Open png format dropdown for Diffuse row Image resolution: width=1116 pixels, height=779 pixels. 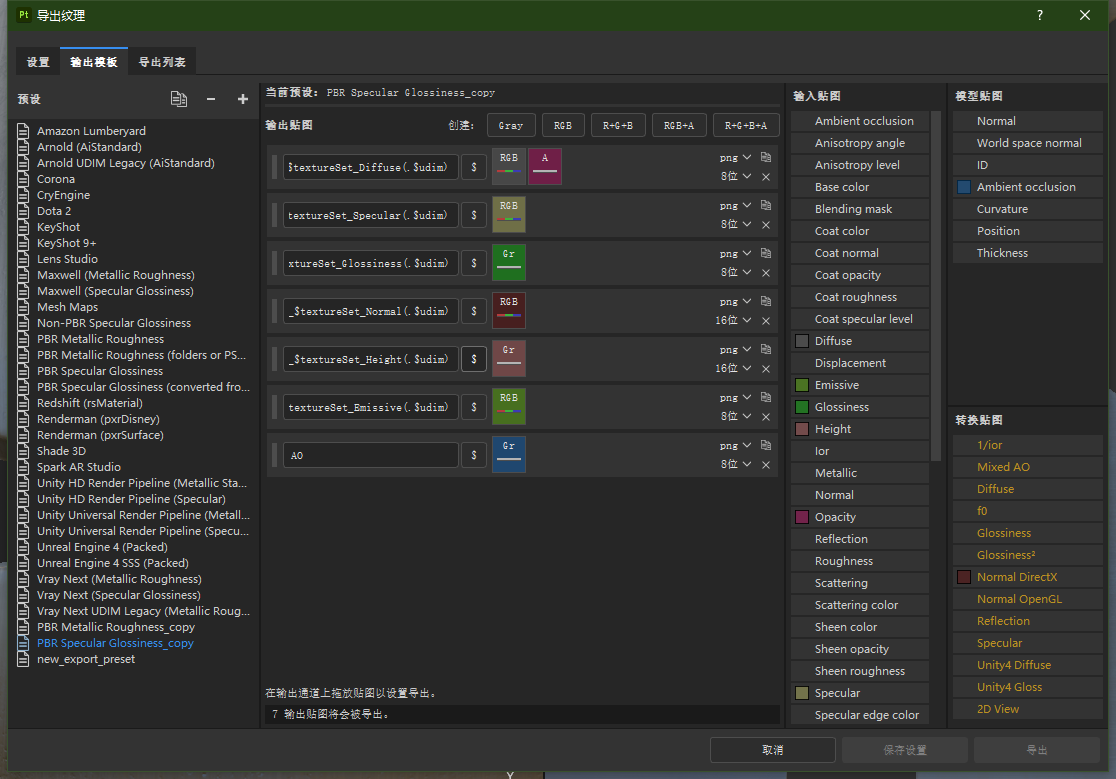coord(735,157)
